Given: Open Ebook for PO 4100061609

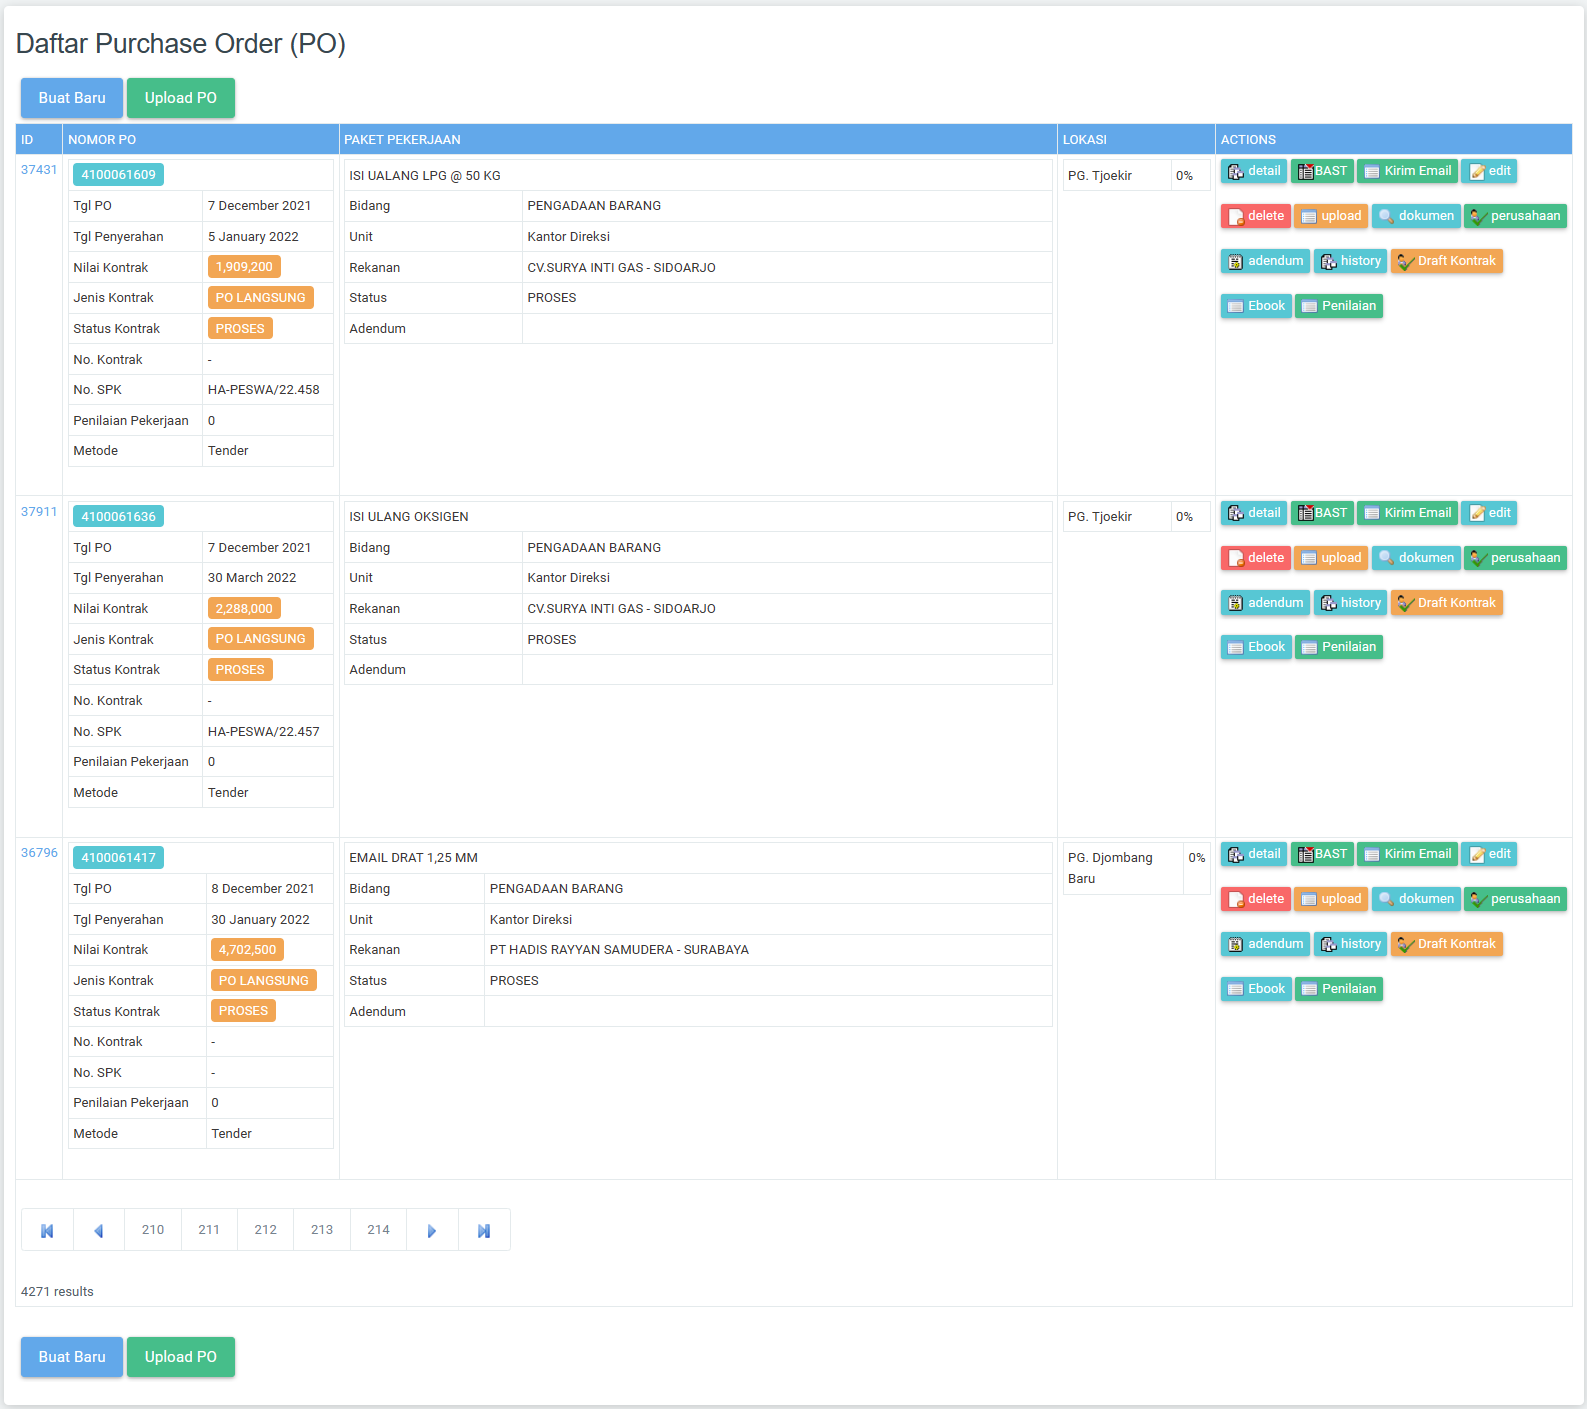Looking at the screenshot, I should (x=1256, y=306).
